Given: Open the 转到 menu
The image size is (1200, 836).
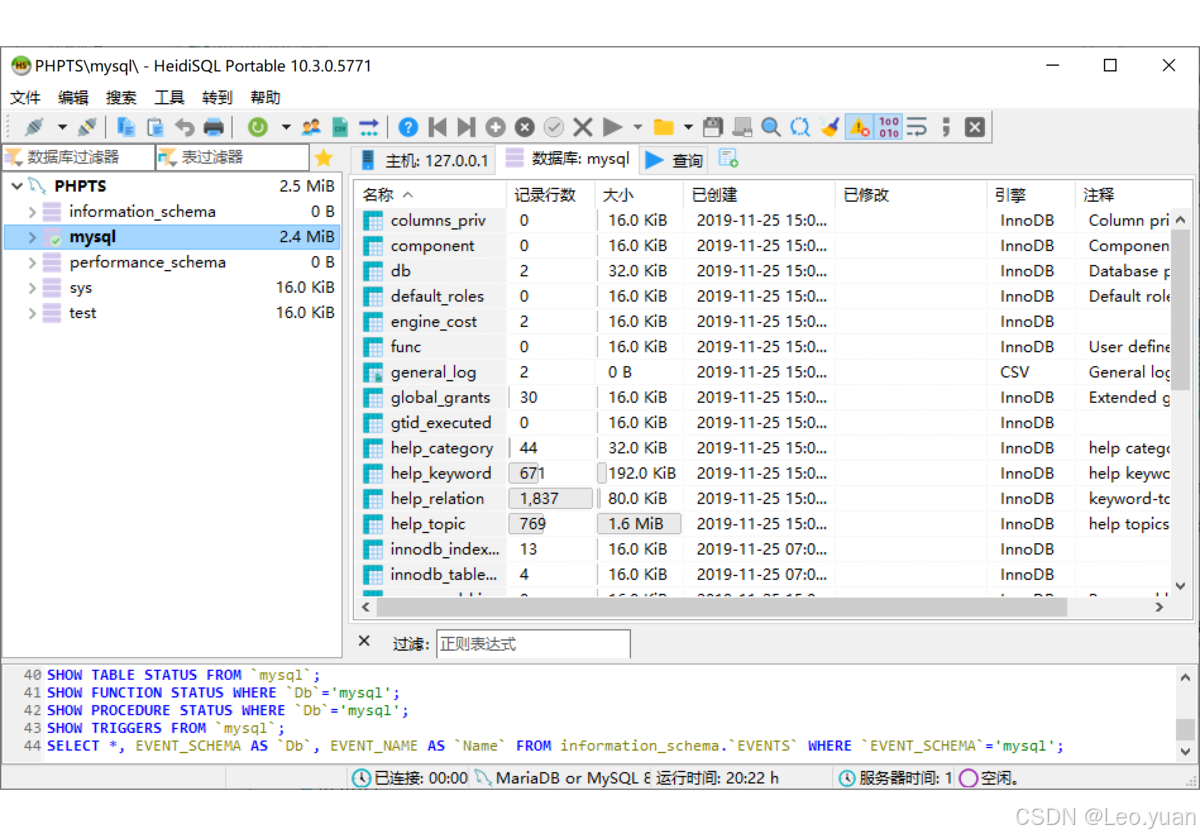Looking at the screenshot, I should pyautogui.click(x=217, y=97).
